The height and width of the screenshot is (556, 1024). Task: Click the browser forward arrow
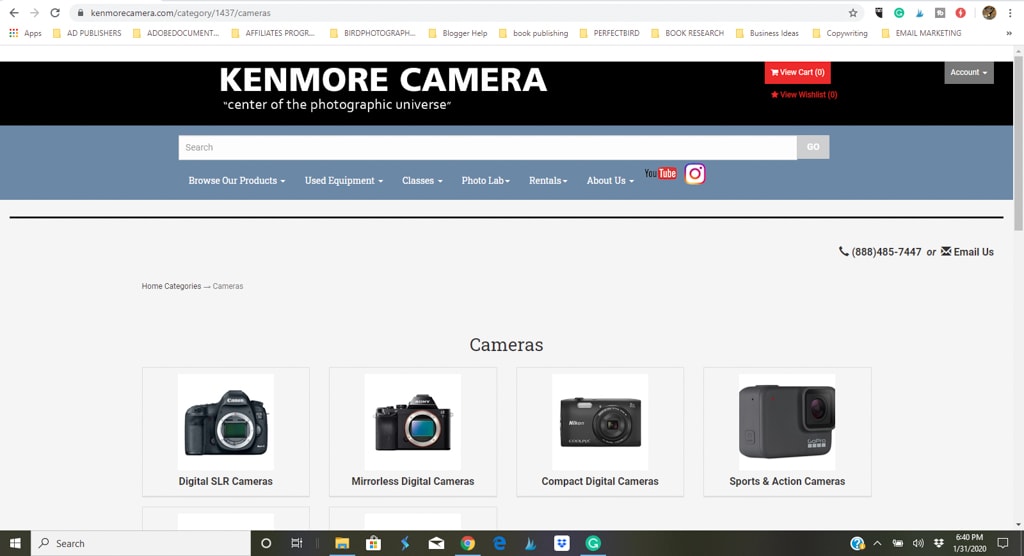(34, 12)
